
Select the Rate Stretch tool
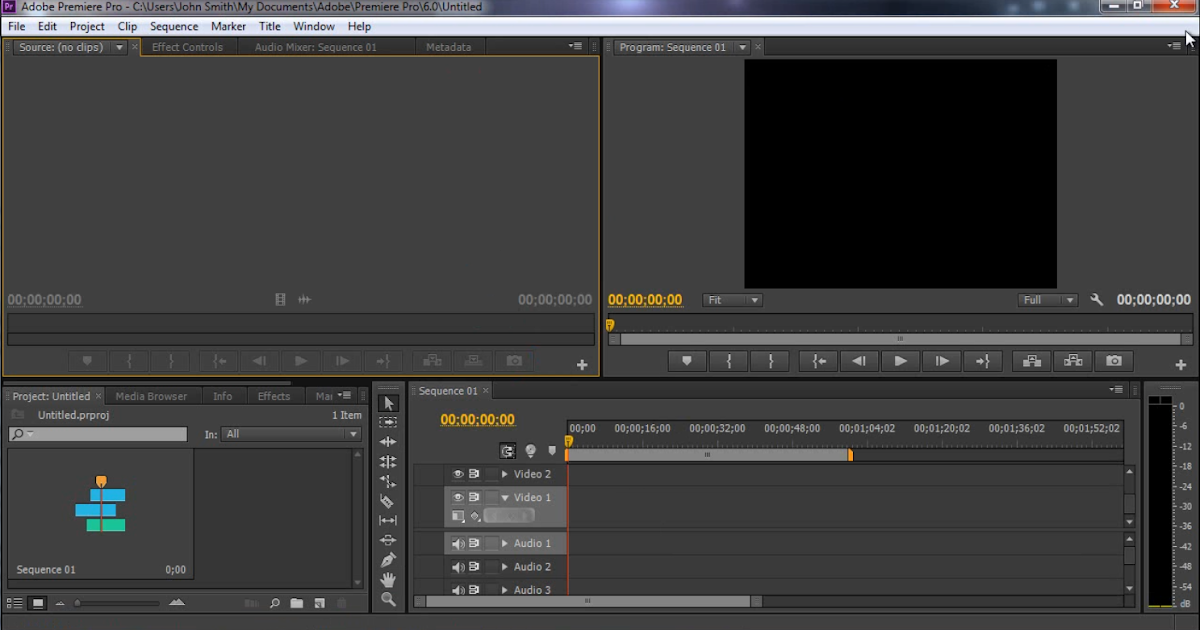coord(389,481)
